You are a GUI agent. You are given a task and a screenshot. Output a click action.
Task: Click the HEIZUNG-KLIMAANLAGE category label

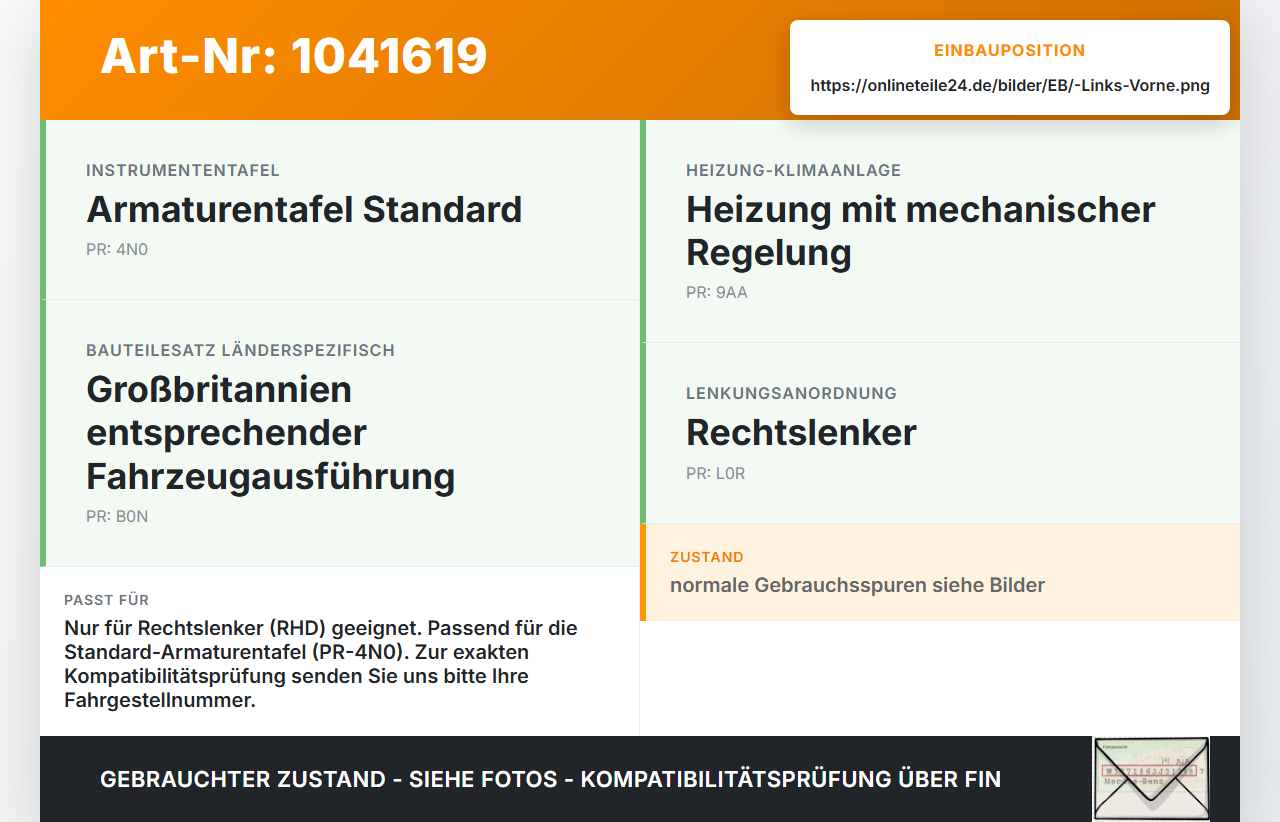794,171
